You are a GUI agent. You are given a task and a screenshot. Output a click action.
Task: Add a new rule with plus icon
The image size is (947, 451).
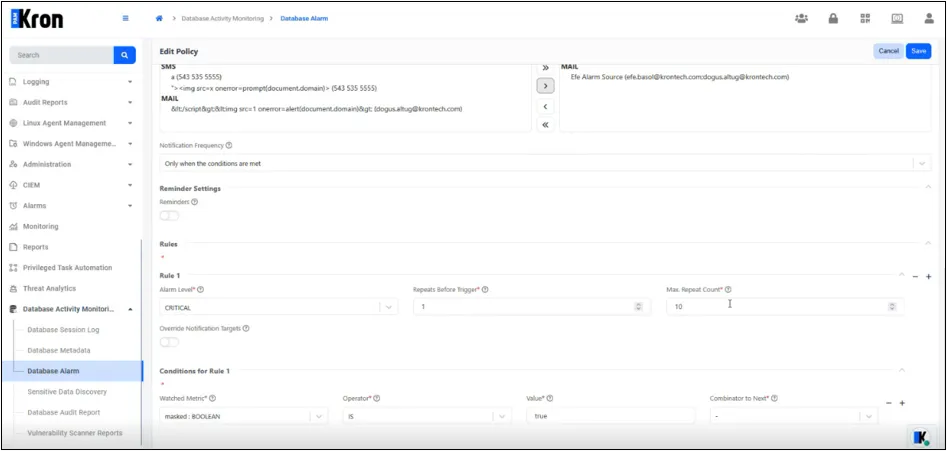(x=929, y=277)
